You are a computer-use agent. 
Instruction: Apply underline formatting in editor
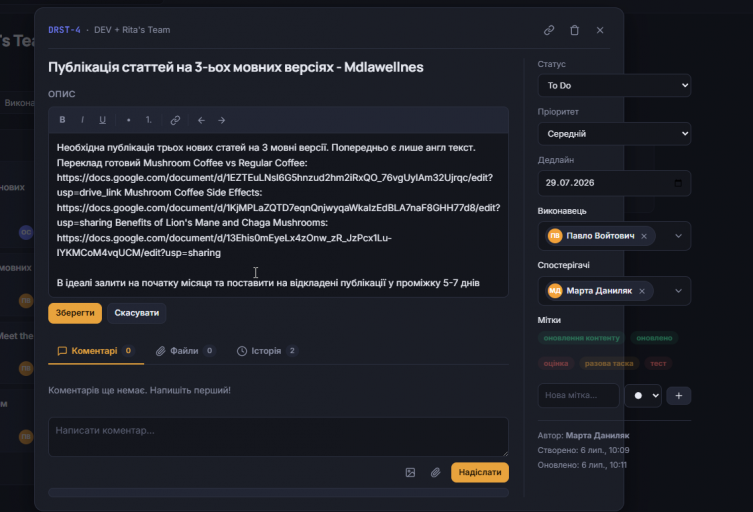[x=102, y=120]
